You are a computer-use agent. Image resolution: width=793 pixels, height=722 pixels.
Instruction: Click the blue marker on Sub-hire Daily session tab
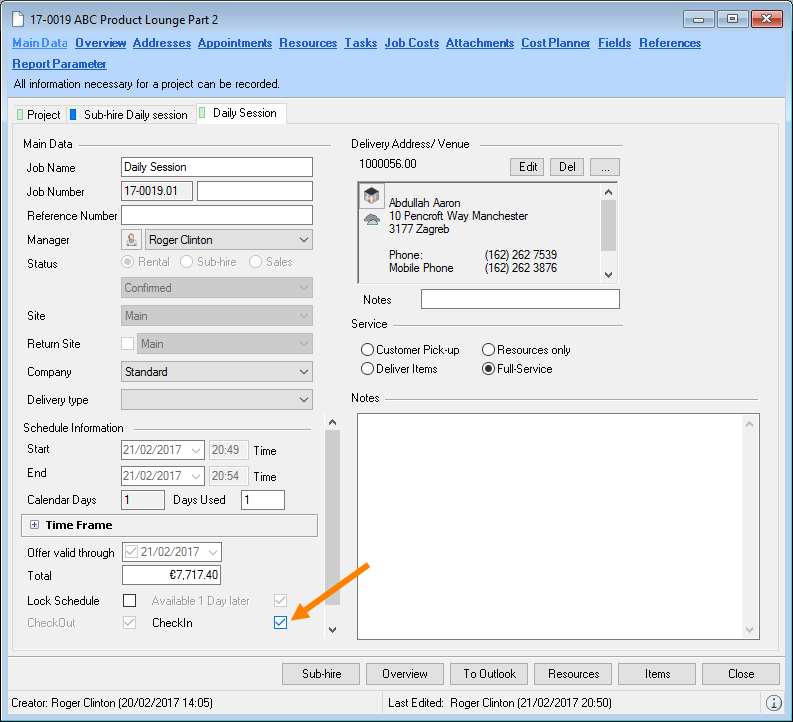coord(74,115)
